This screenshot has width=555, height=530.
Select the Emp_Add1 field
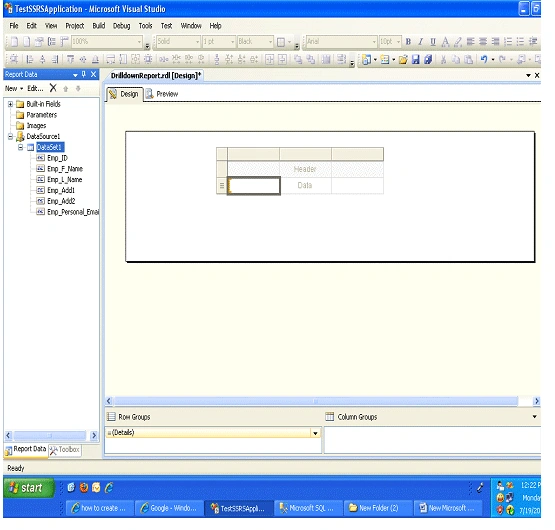[x=61, y=190]
